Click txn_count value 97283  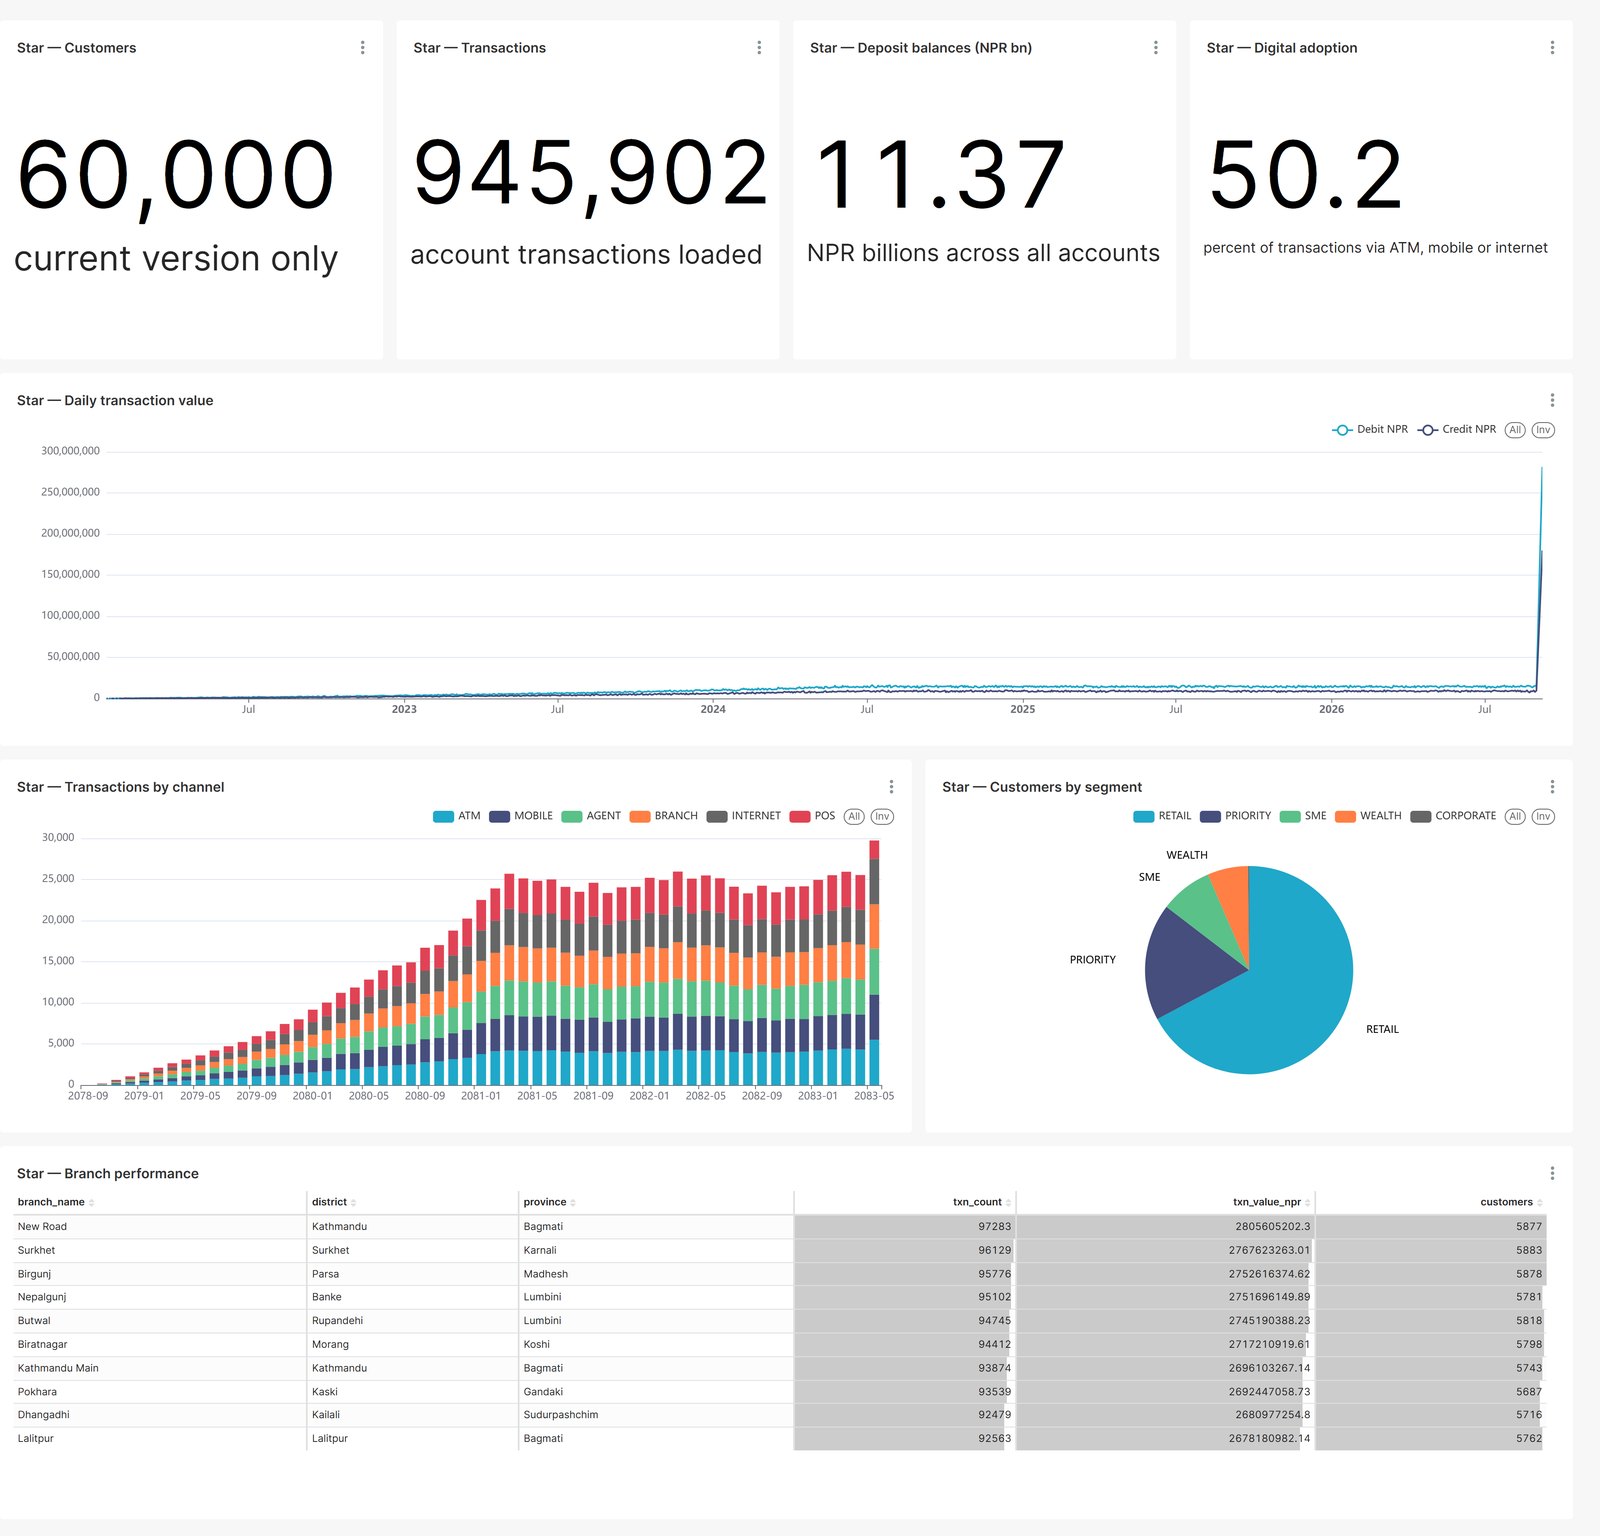(x=905, y=1226)
